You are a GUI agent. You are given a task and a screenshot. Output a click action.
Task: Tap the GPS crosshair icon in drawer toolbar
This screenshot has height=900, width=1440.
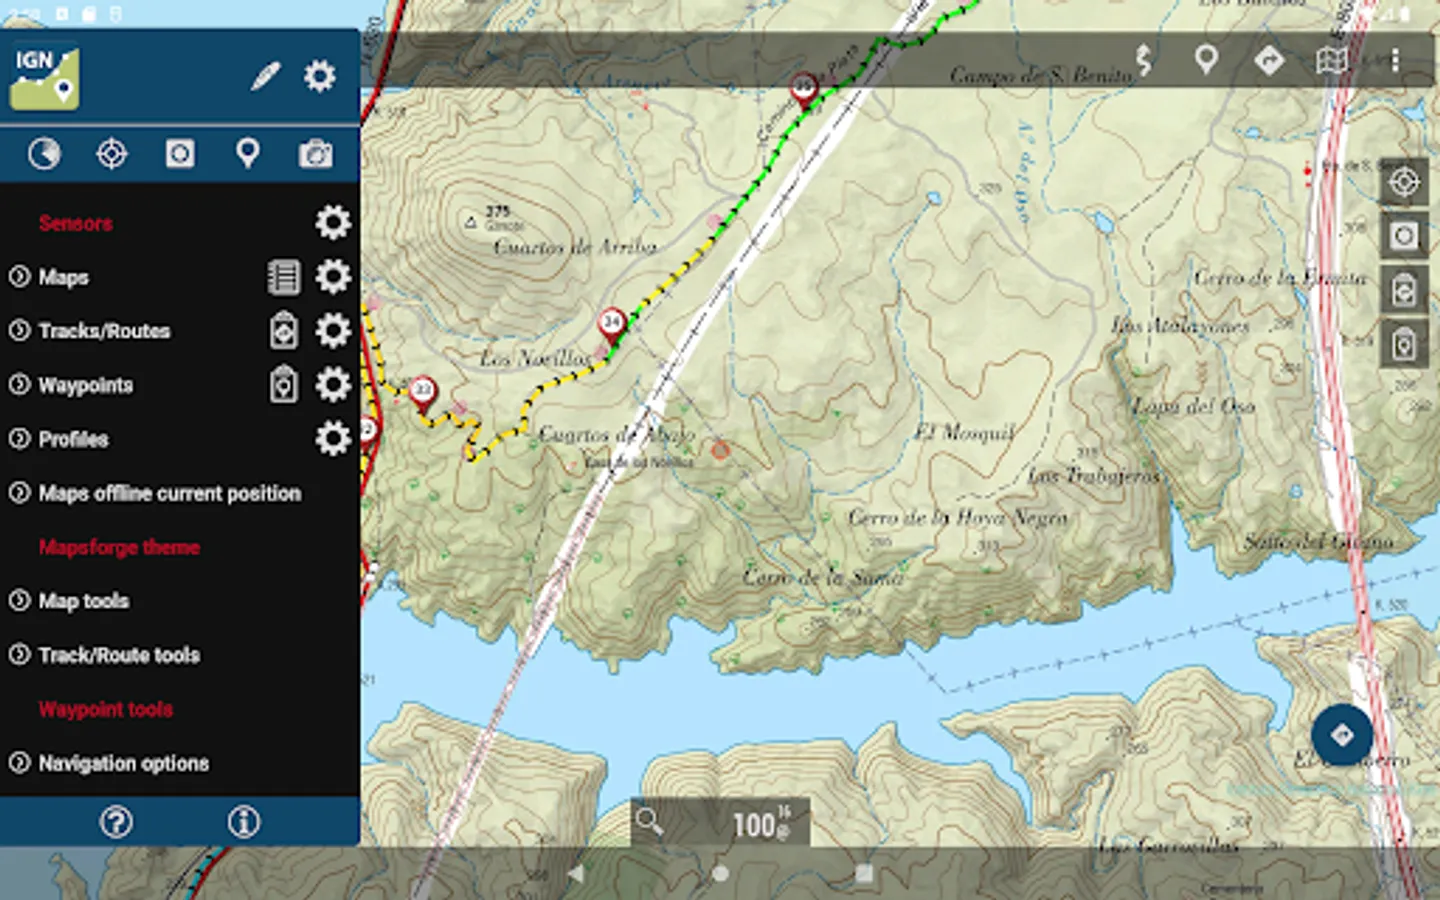(111, 154)
